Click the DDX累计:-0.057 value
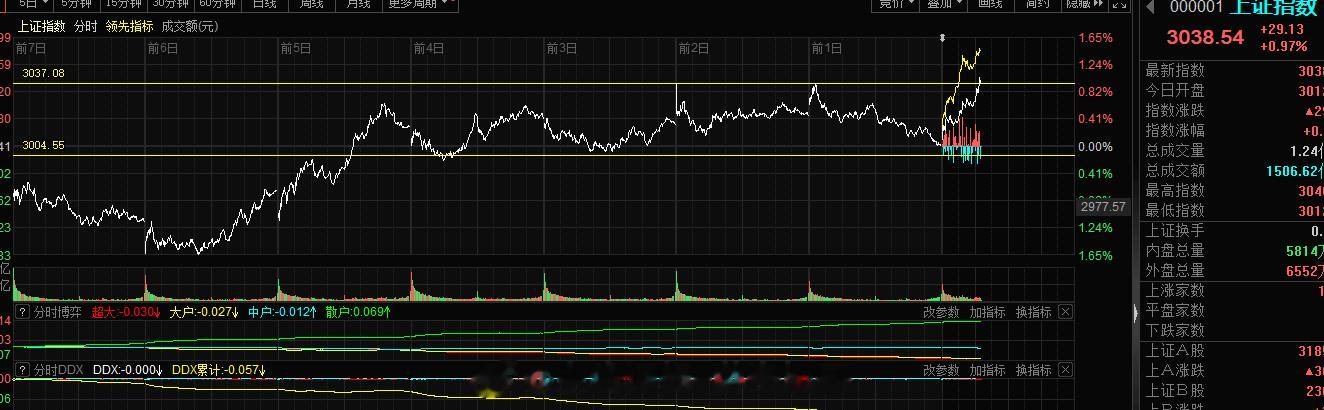This screenshot has width=1324, height=410. coord(219,370)
